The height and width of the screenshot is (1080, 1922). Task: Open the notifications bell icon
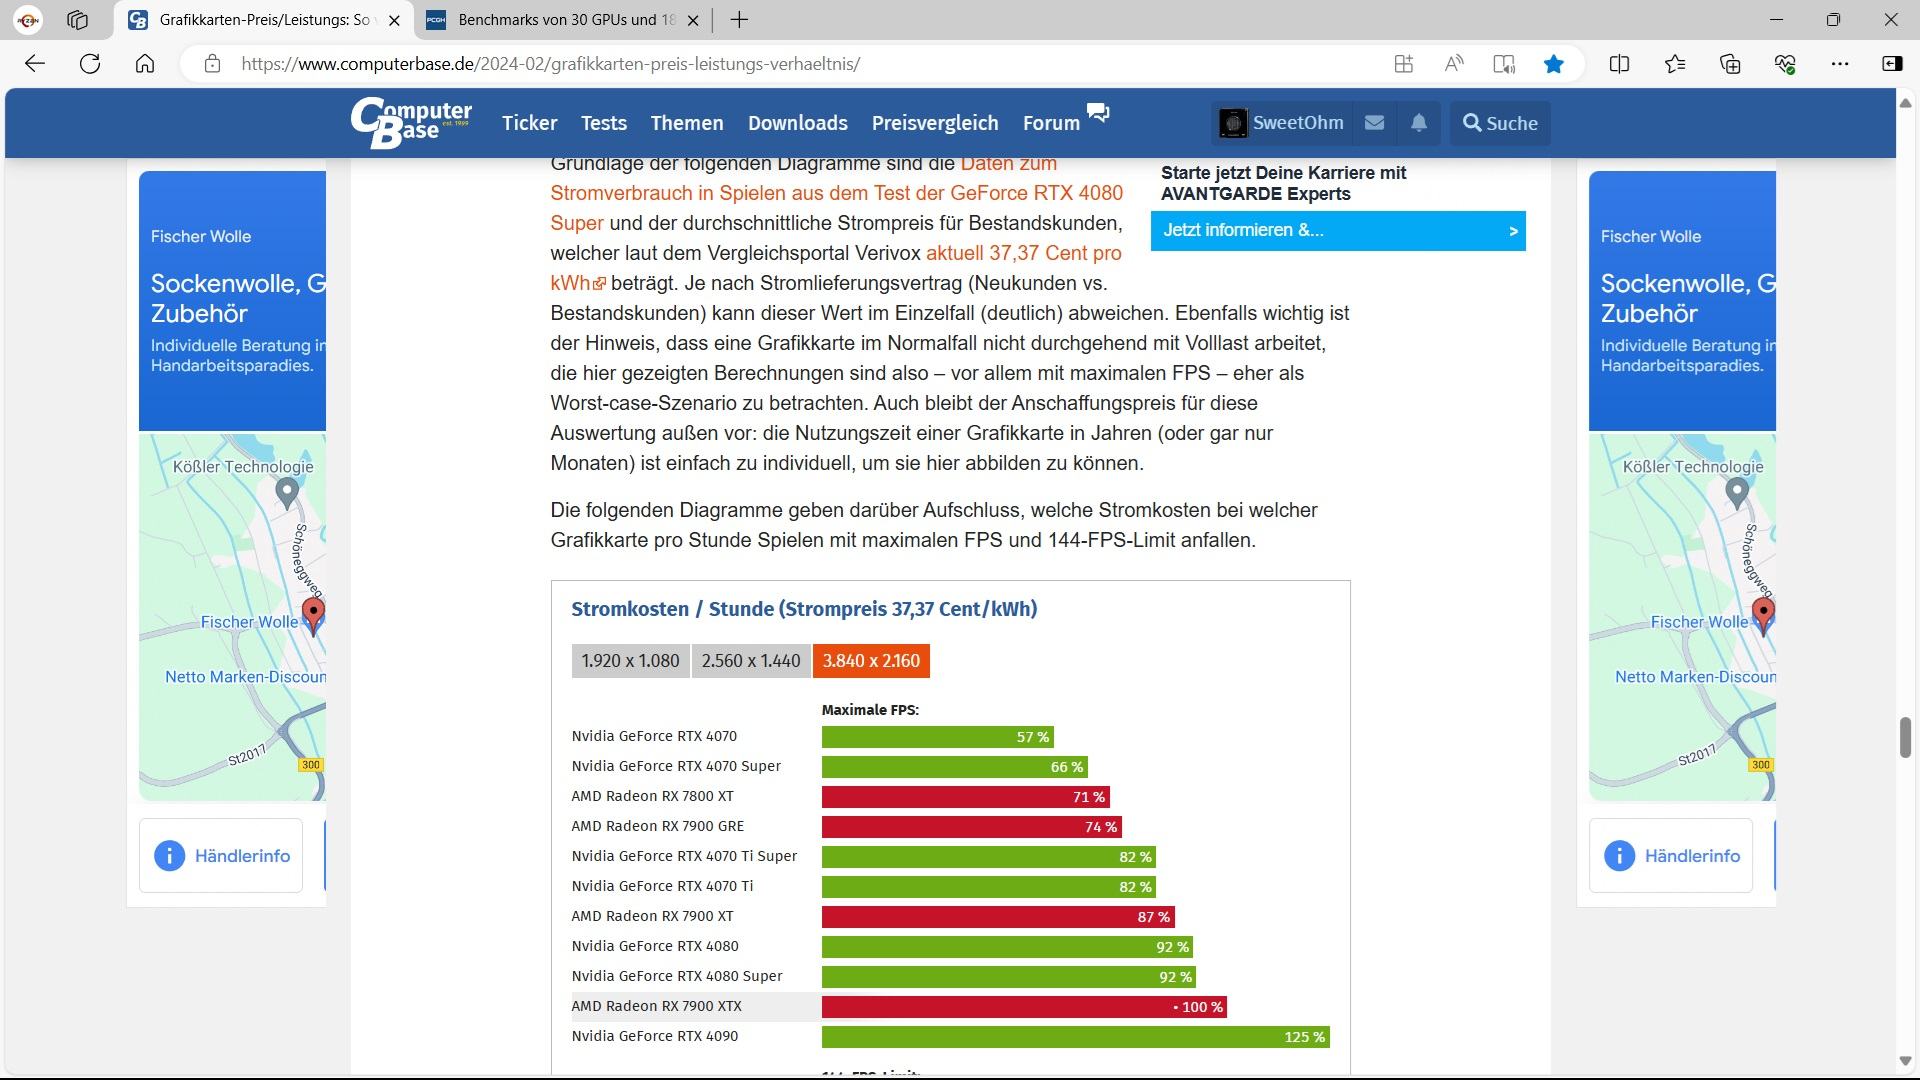[1418, 123]
